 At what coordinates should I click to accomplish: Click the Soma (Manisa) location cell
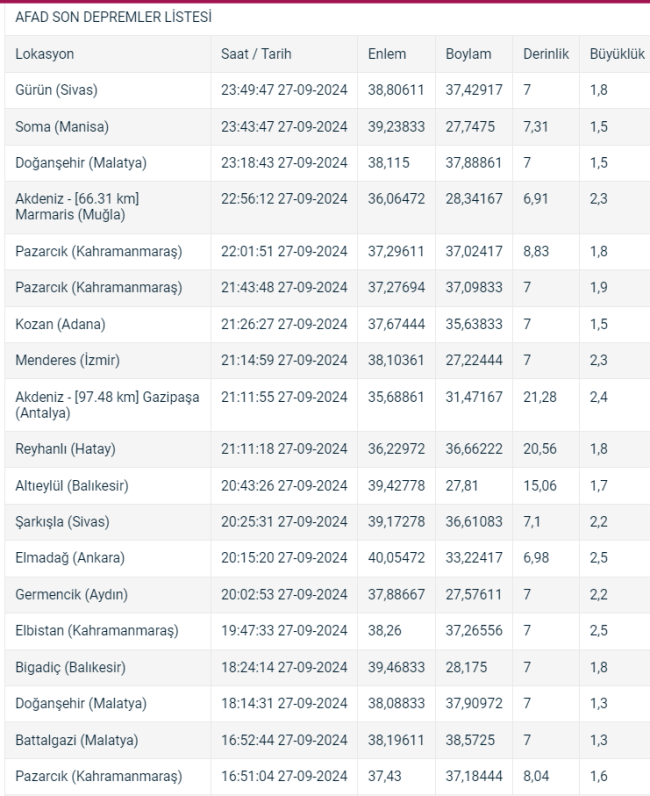[x=62, y=126]
